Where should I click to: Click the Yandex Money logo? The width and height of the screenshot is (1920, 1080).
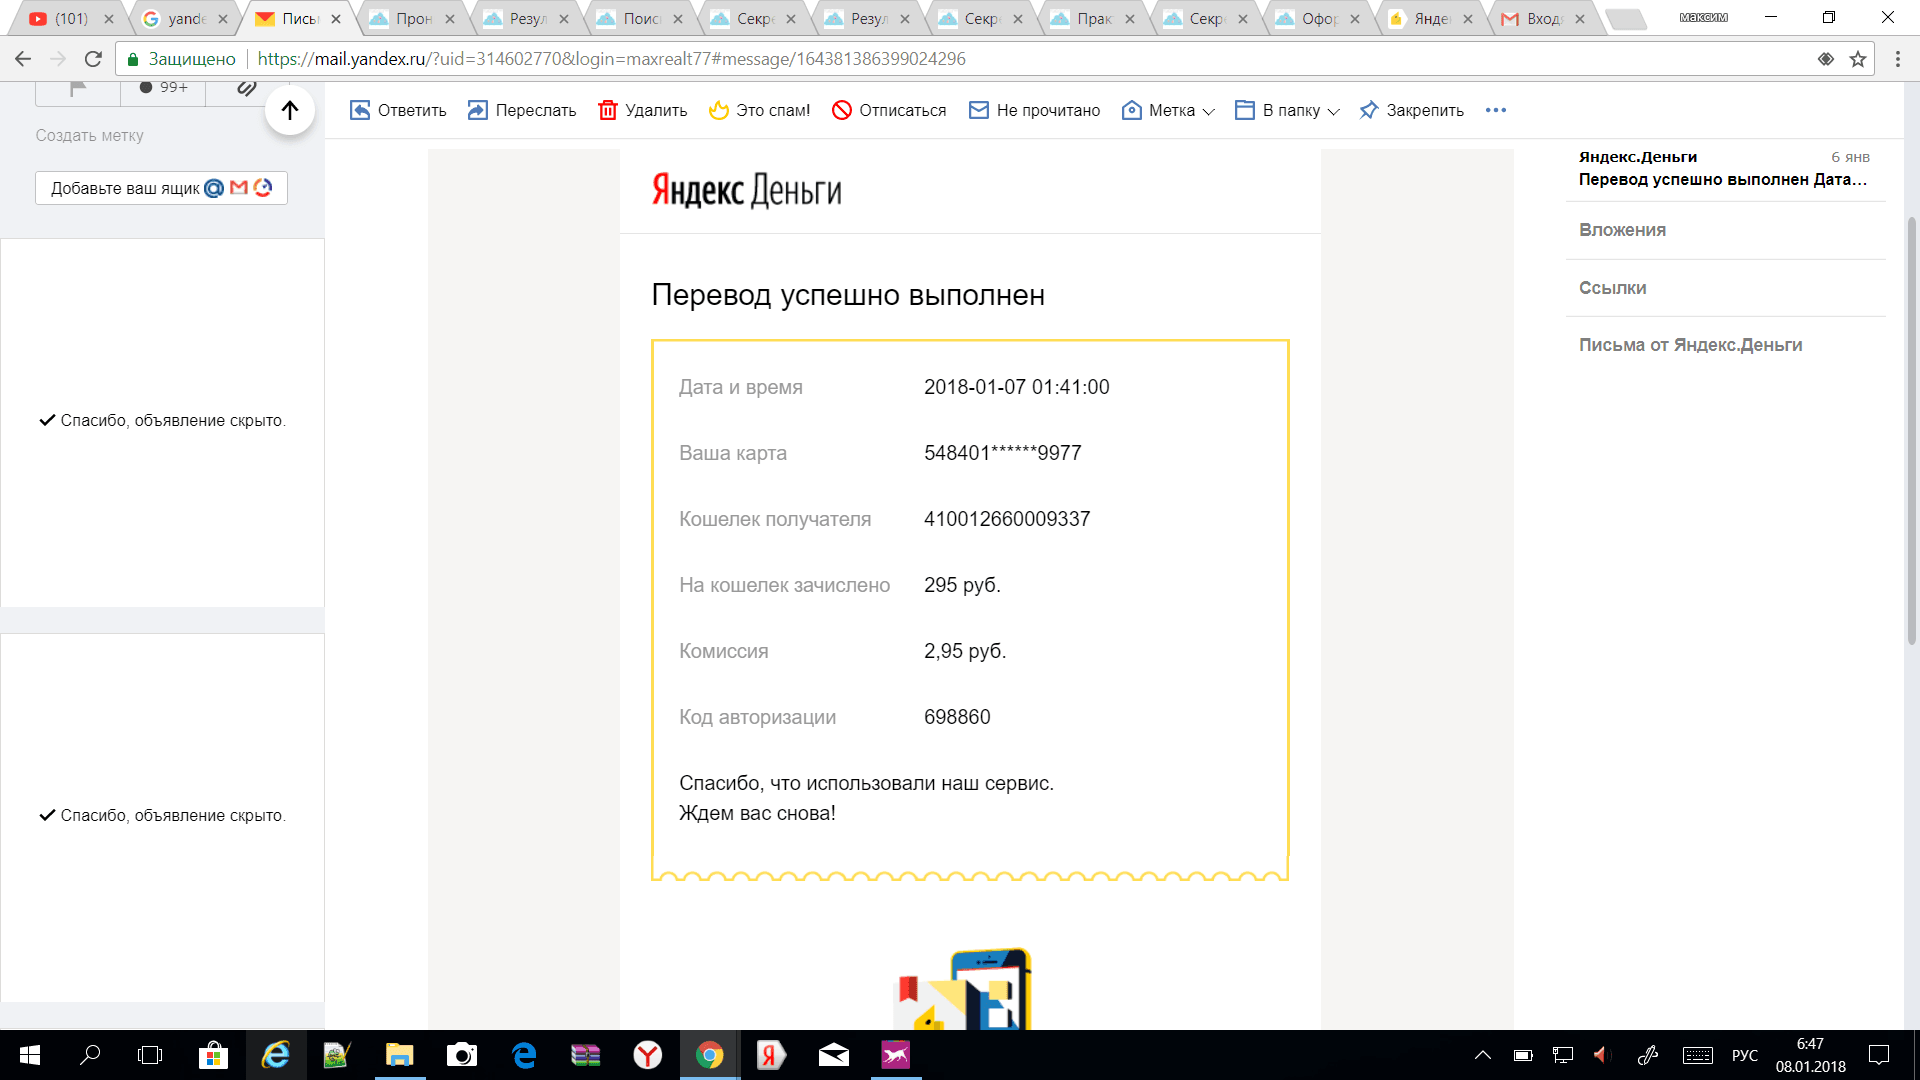coord(747,190)
